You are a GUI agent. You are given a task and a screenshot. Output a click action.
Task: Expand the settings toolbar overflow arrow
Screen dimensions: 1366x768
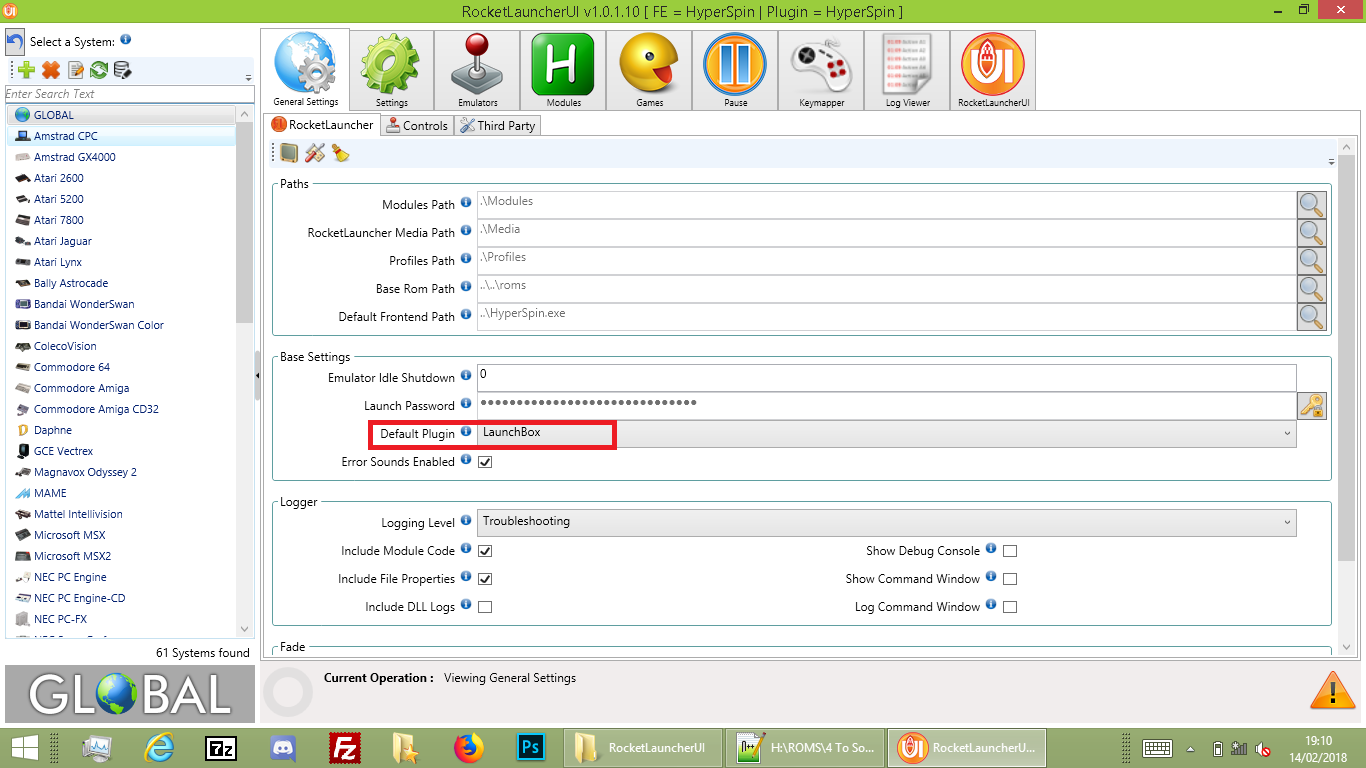(1331, 161)
